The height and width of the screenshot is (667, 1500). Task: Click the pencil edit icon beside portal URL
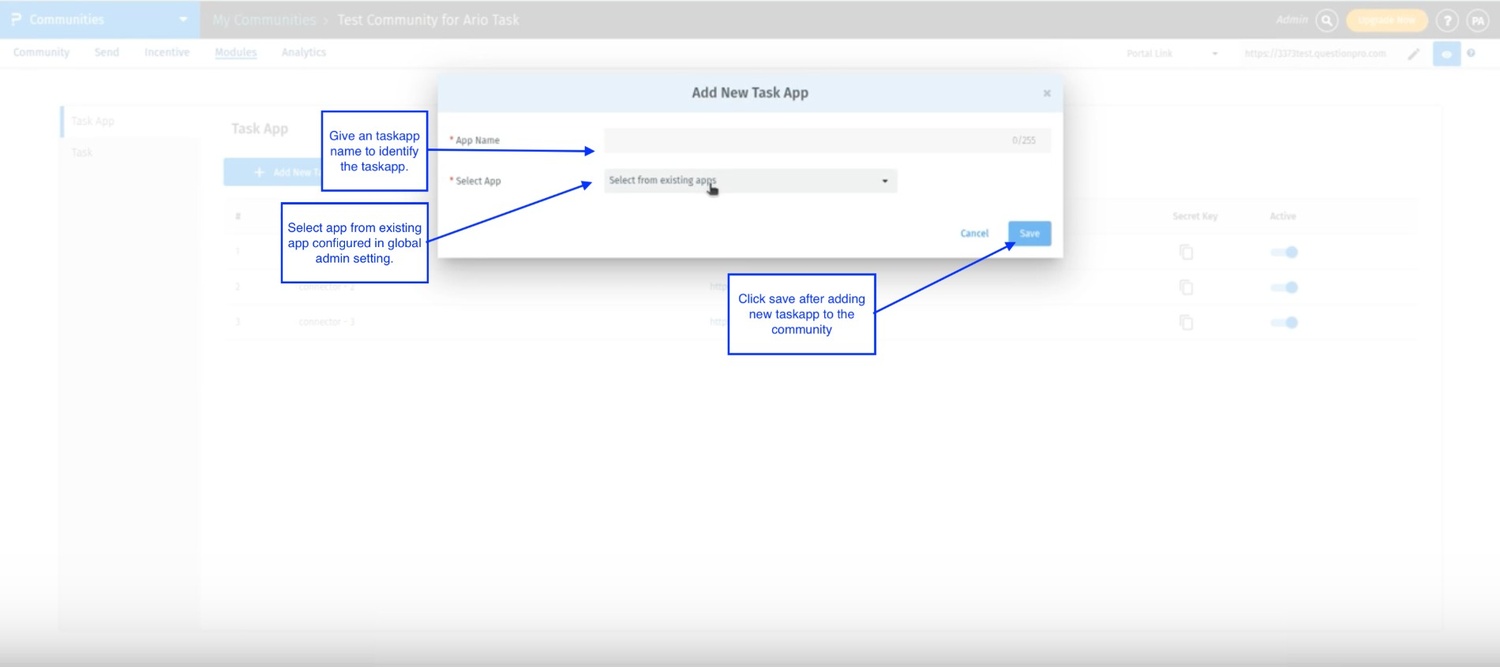pos(1413,54)
